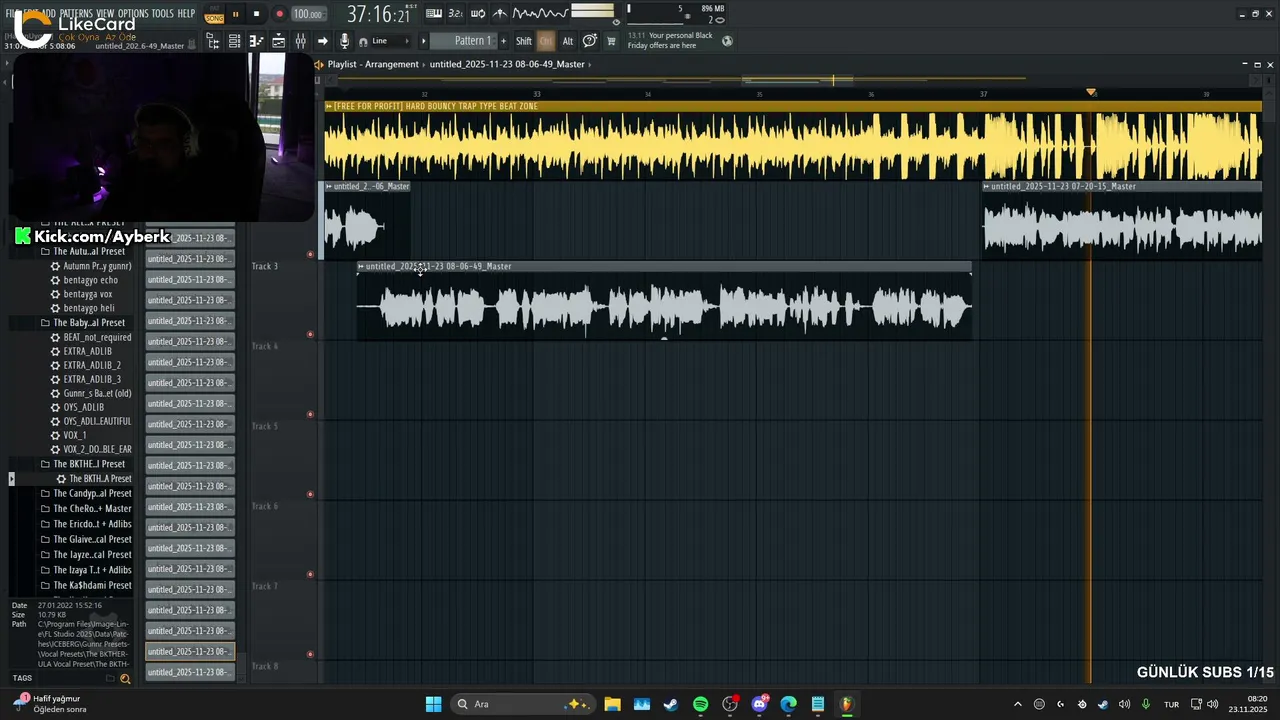Open the Line snap selector dropdown
Screen dimensions: 1280x720
[x=392, y=41]
